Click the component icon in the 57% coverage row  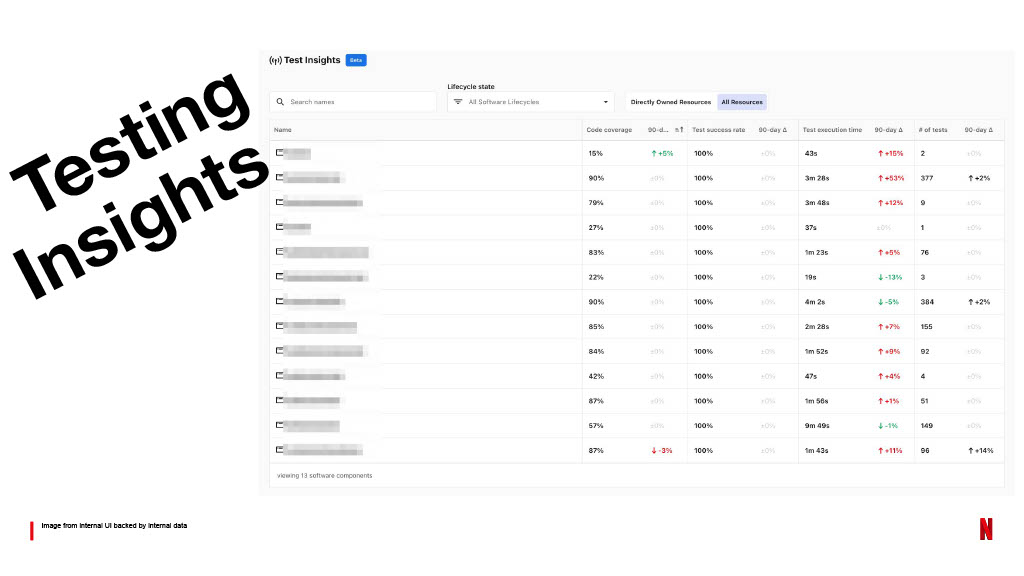pos(280,425)
